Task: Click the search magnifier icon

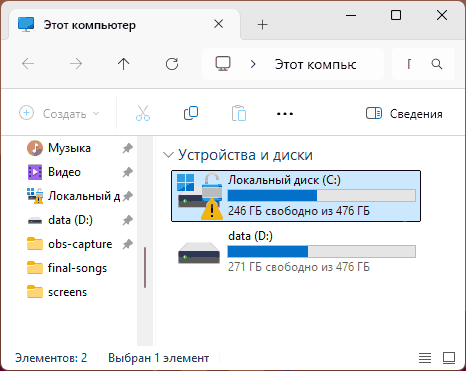Action: pyautogui.click(x=437, y=64)
